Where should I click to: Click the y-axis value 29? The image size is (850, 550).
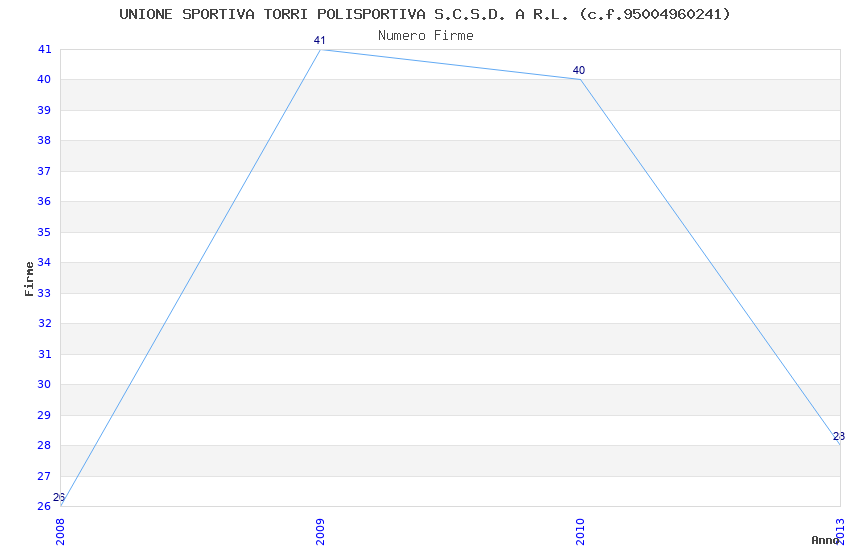click(x=44, y=415)
